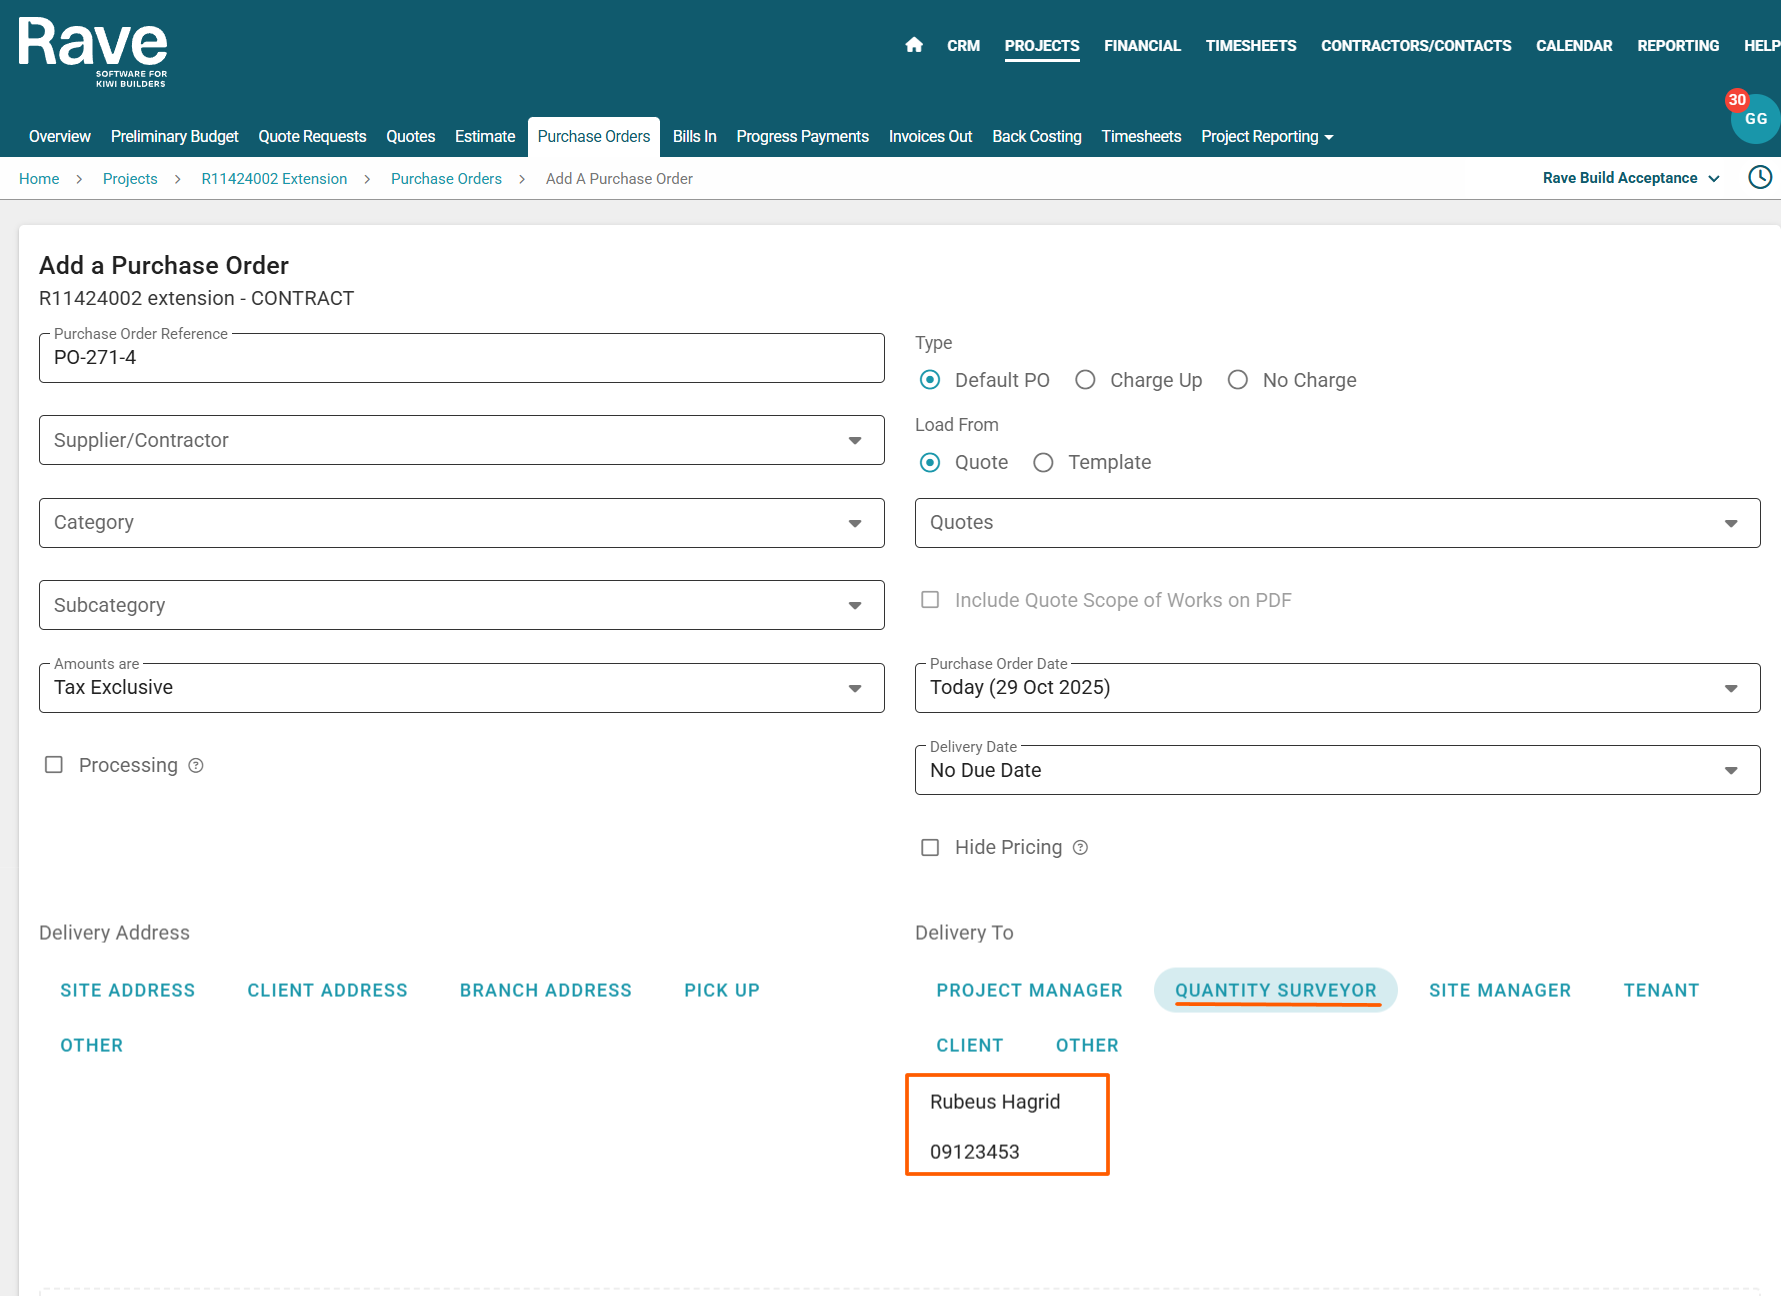This screenshot has height=1296, width=1781.
Task: Choose Other under Delivery Address
Action: pos(92,1045)
